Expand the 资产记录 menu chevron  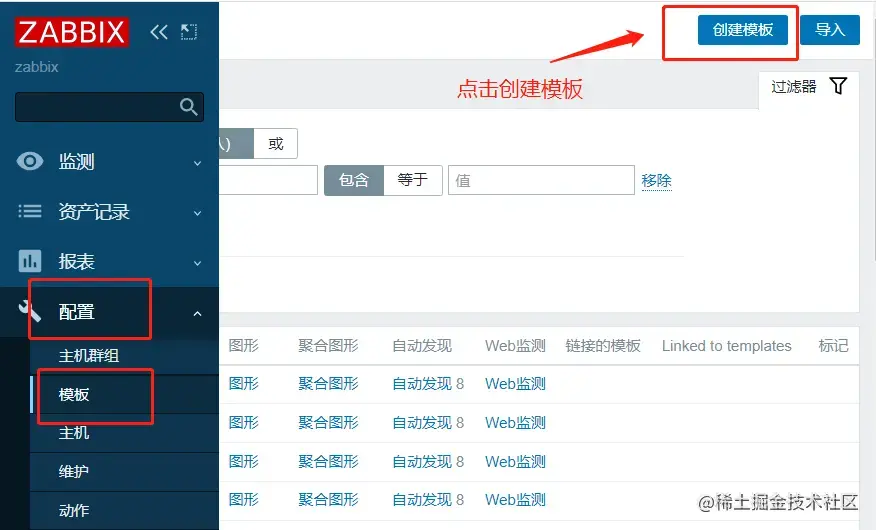coord(197,213)
